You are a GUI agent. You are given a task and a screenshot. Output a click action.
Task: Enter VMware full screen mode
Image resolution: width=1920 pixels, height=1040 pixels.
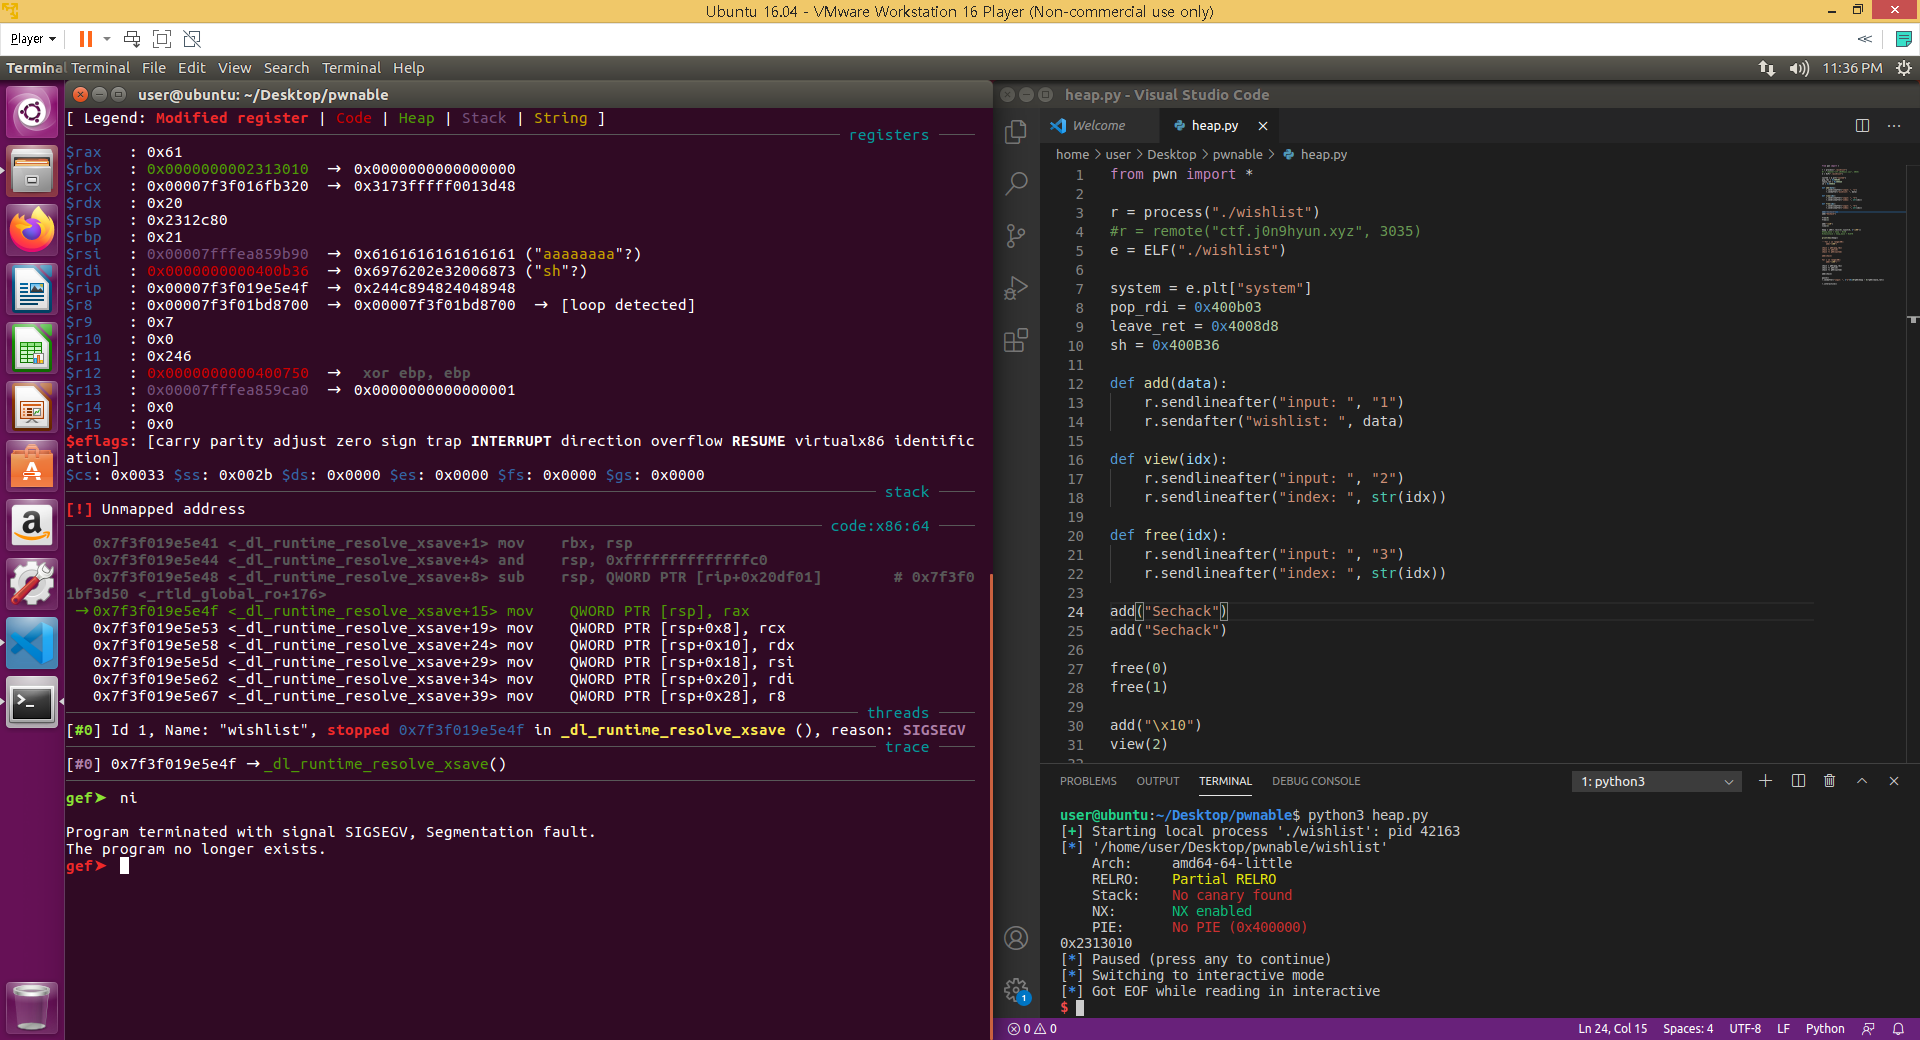pyautogui.click(x=162, y=39)
